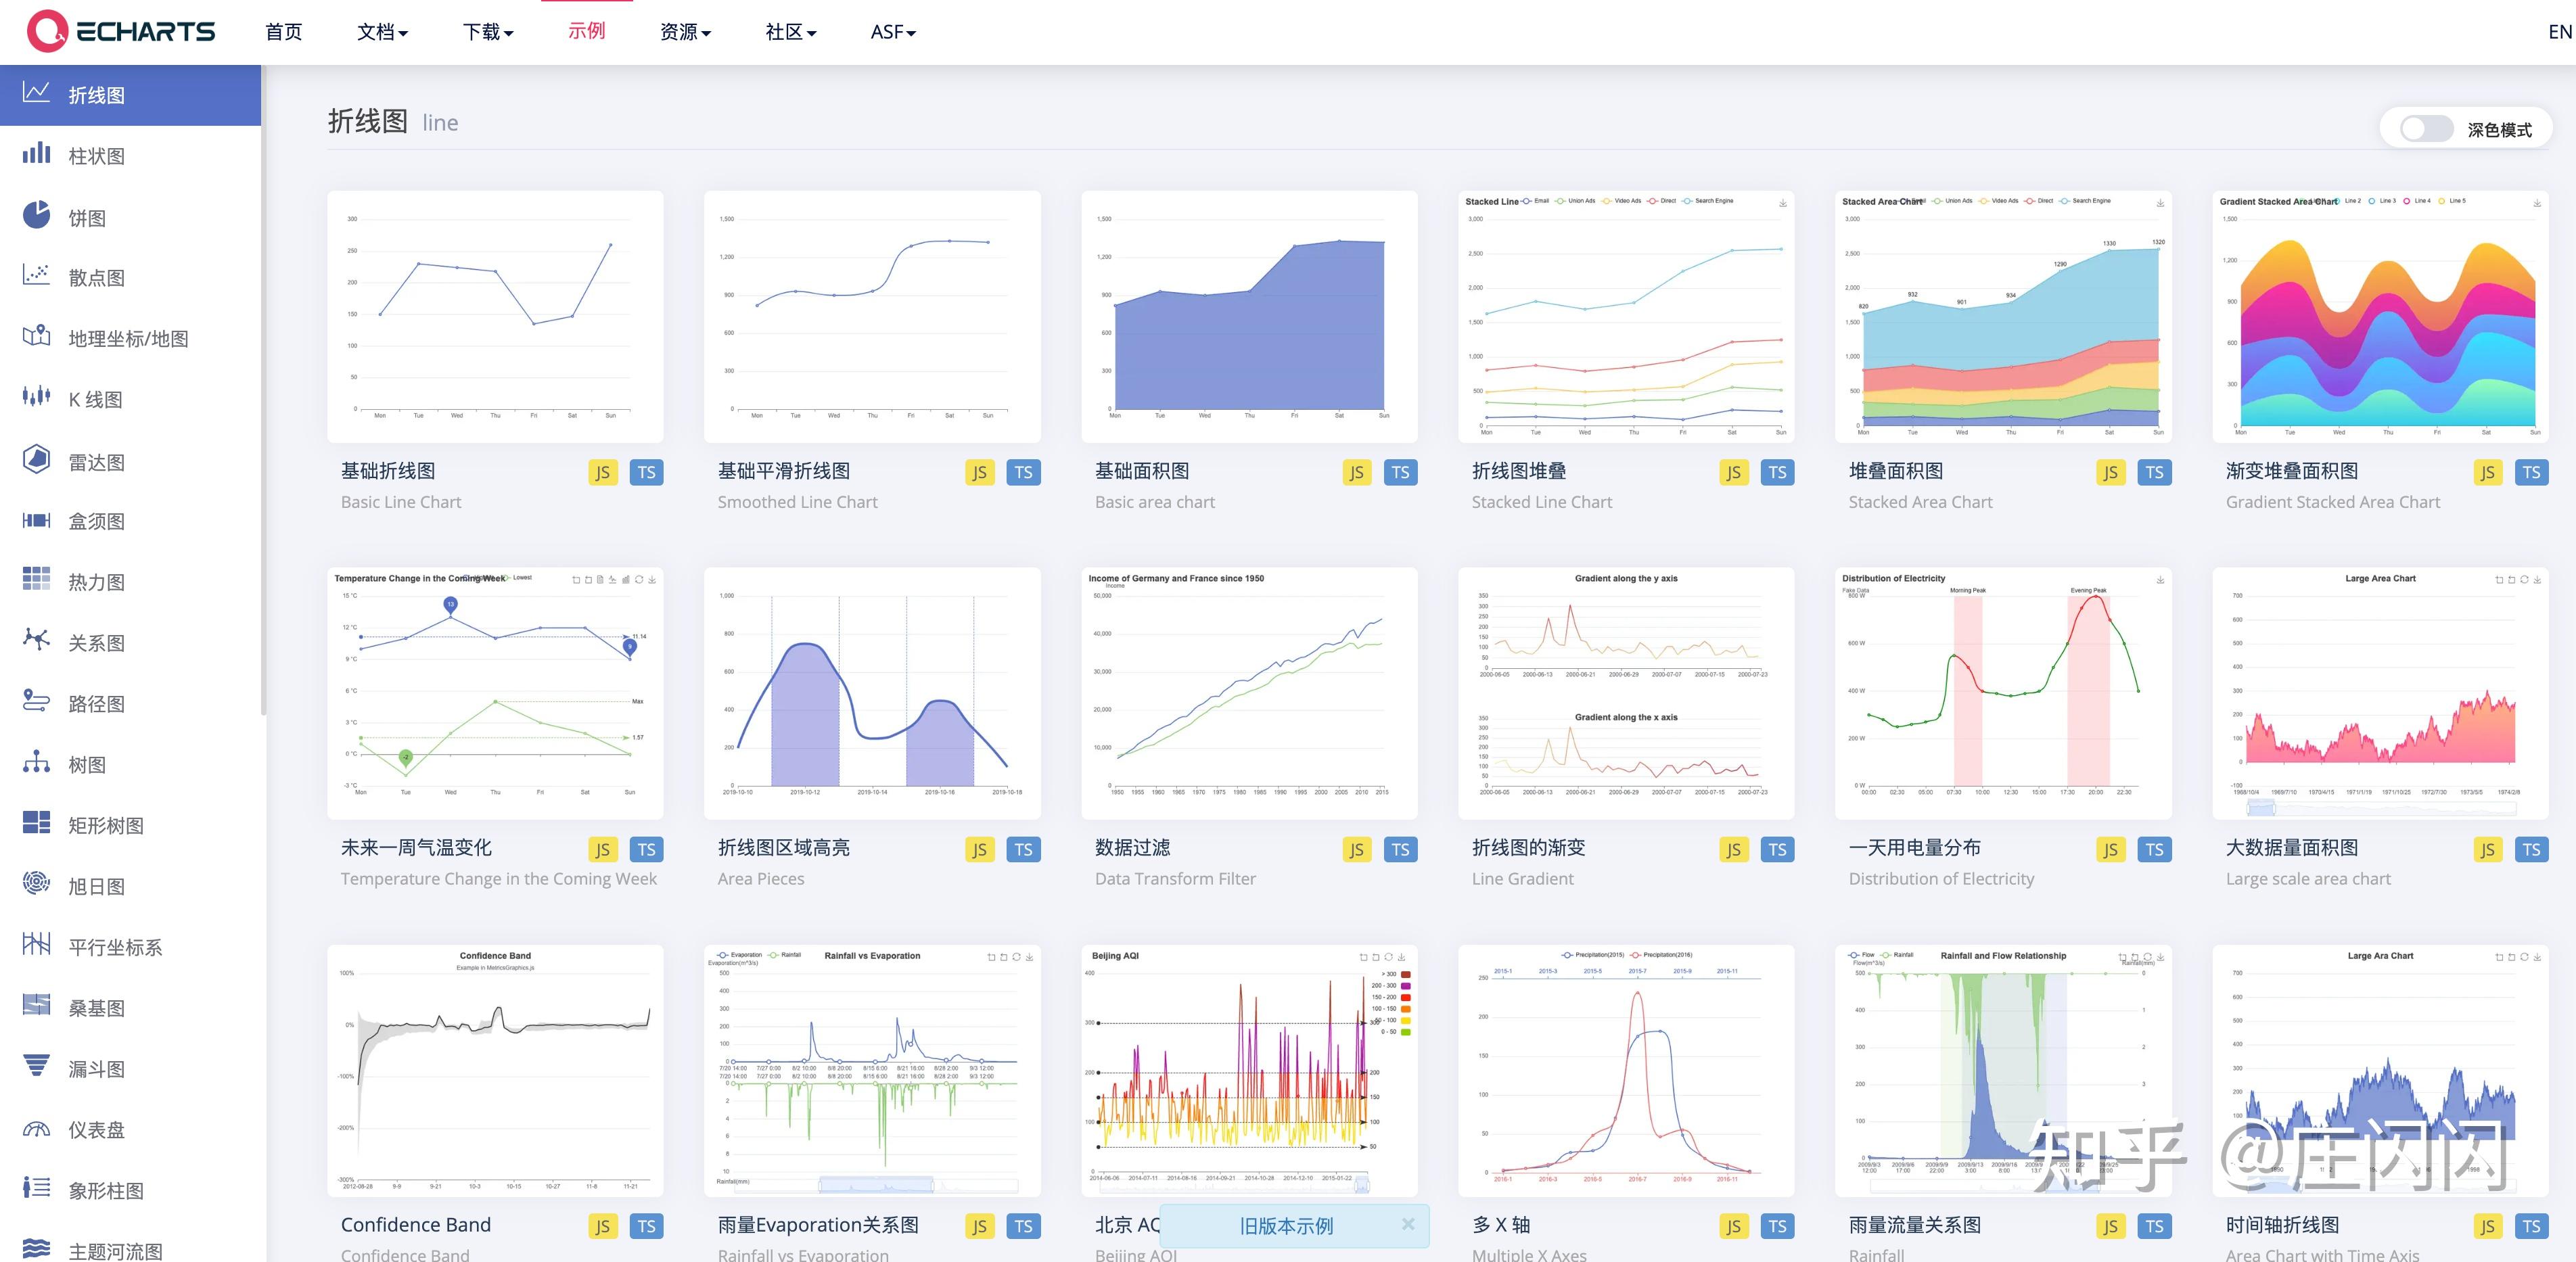Click the 示例 menu item
The height and width of the screenshot is (1262, 2576).
tap(588, 31)
